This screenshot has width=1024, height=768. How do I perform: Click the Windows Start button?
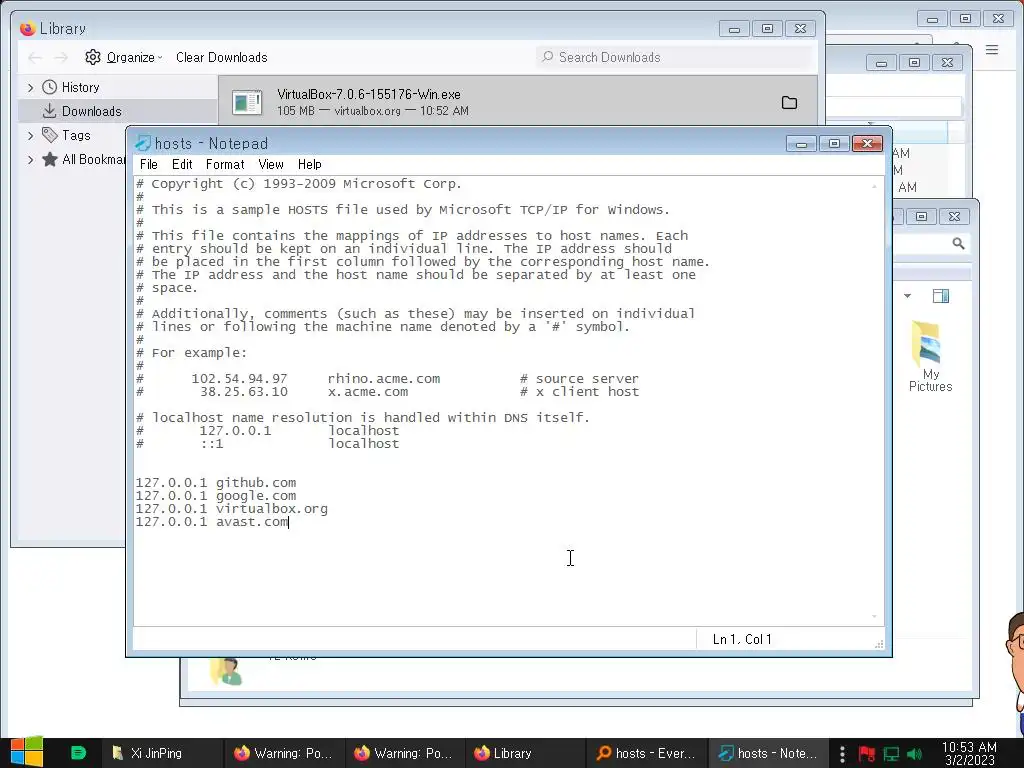click(27, 752)
